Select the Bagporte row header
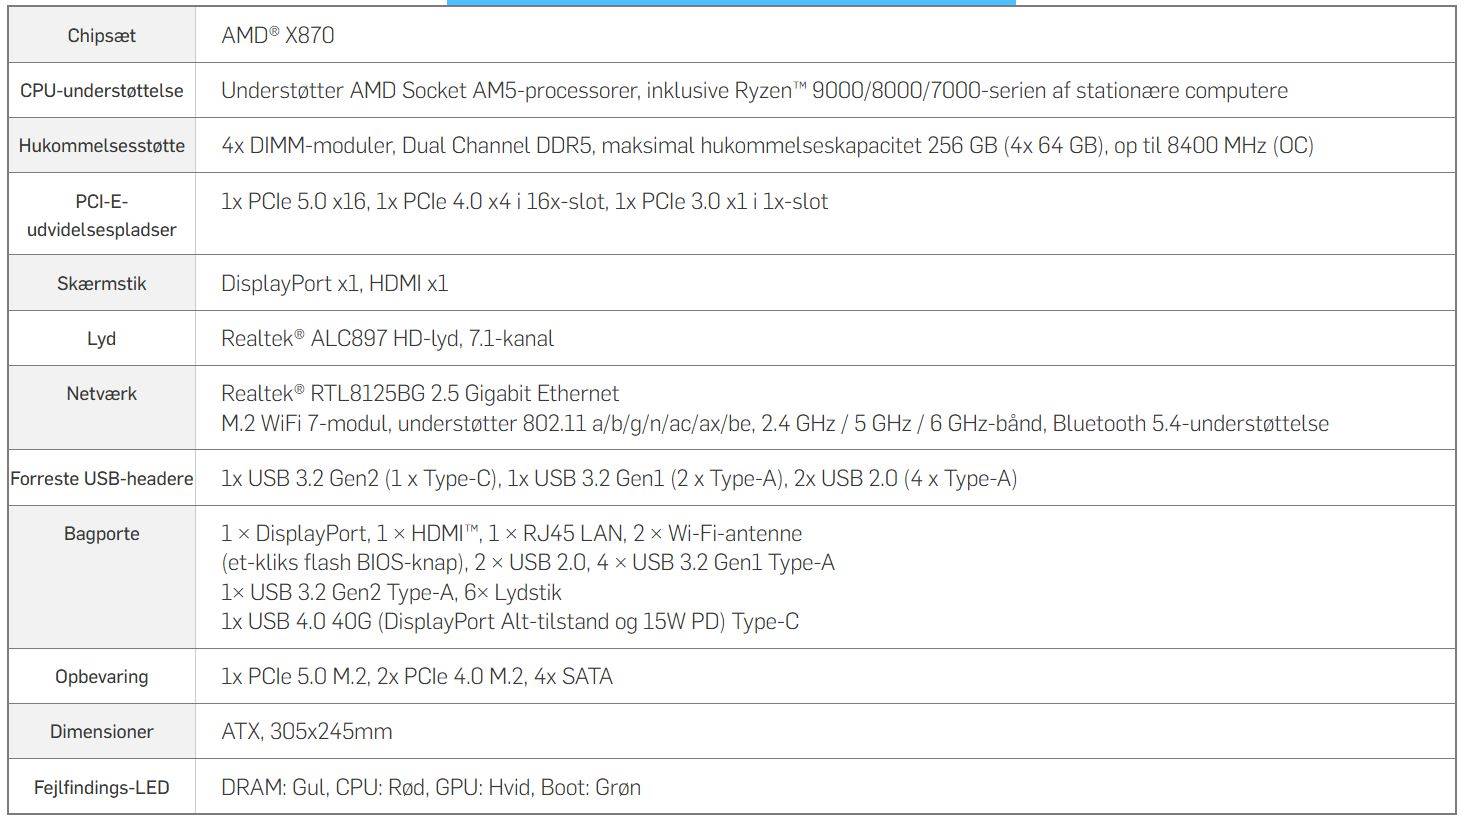The width and height of the screenshot is (1464, 824). (x=101, y=534)
